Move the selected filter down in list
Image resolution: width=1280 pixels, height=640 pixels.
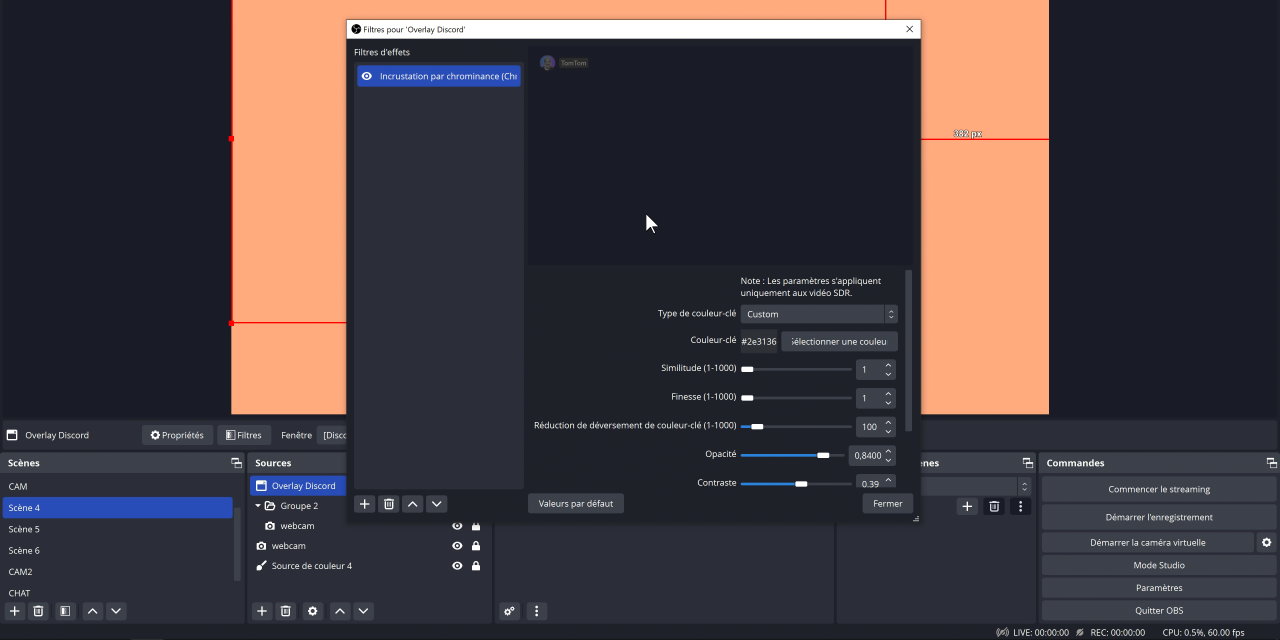(437, 504)
